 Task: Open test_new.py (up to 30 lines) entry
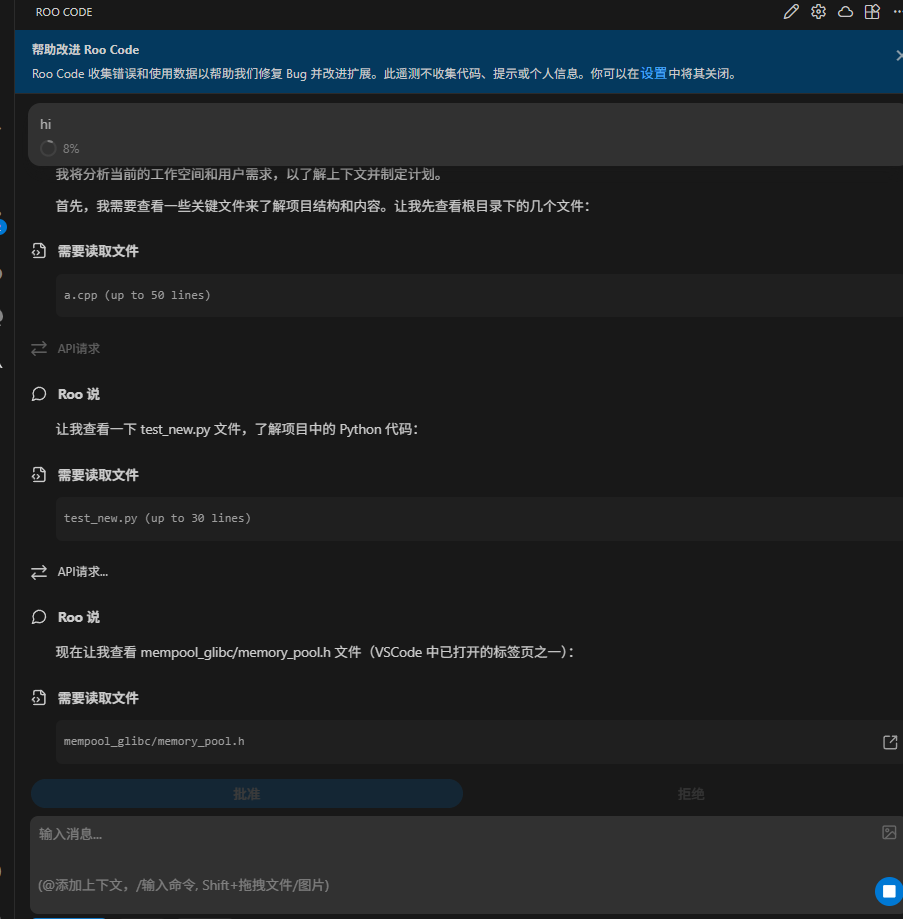479,519
